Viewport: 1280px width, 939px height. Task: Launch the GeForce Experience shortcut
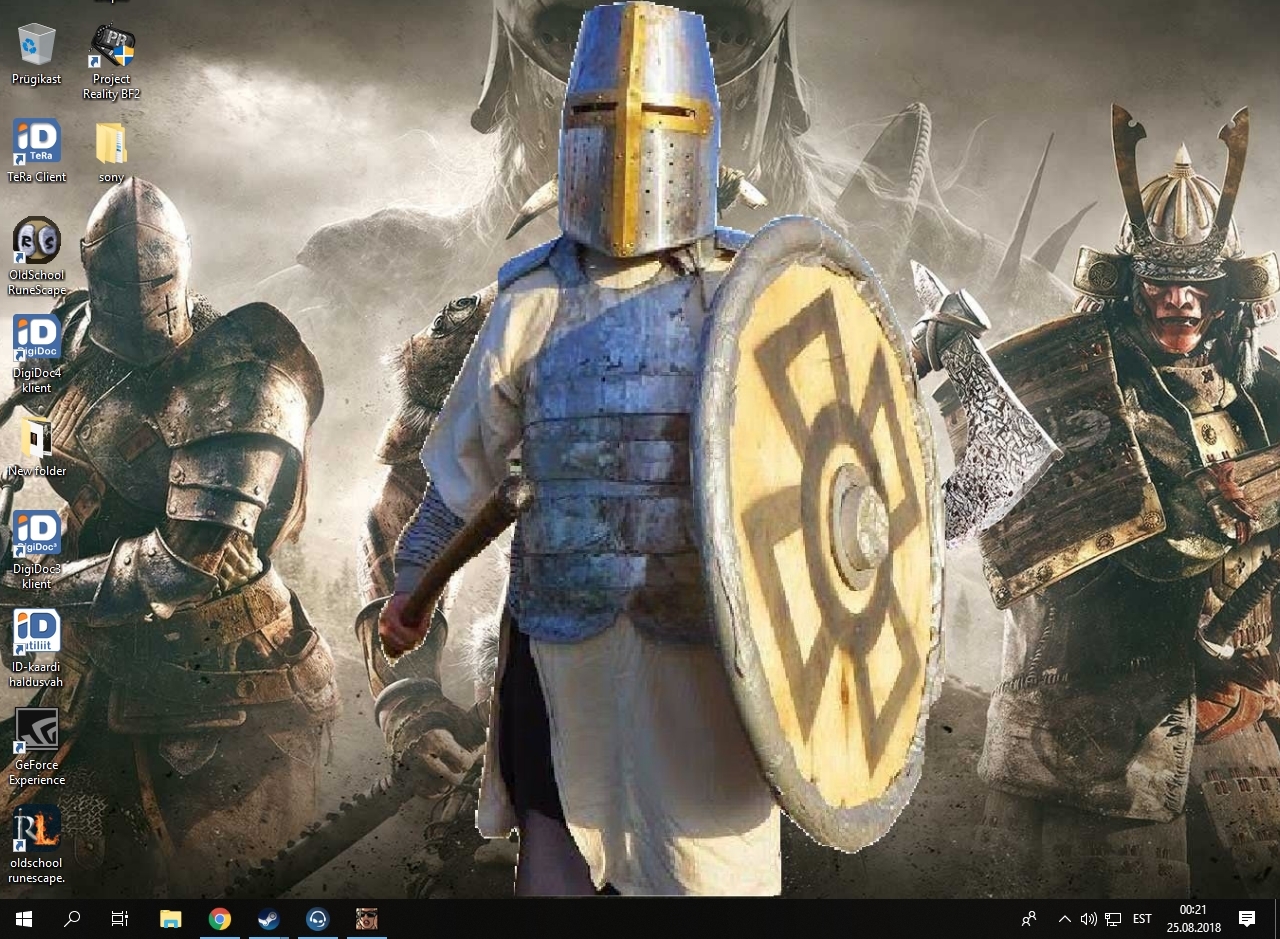pos(37,747)
